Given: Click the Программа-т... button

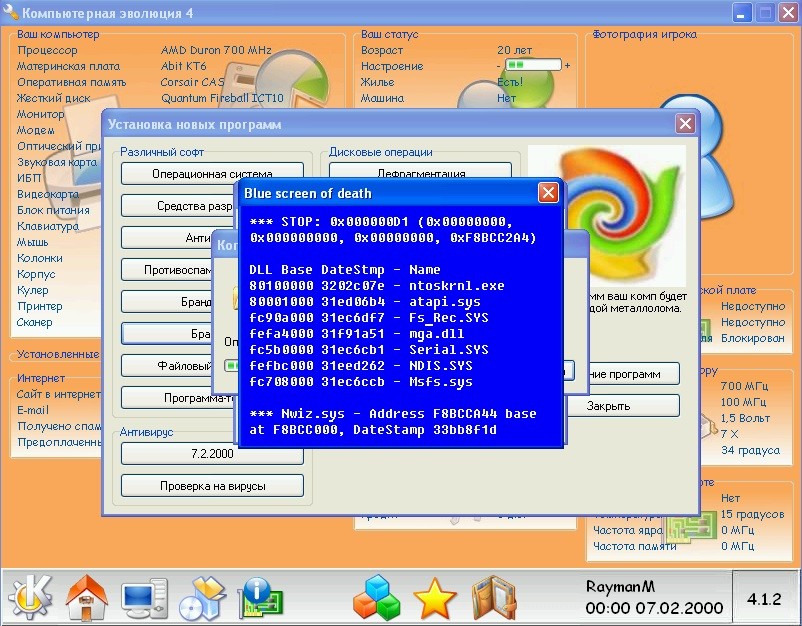Looking at the screenshot, I should coord(178,397).
